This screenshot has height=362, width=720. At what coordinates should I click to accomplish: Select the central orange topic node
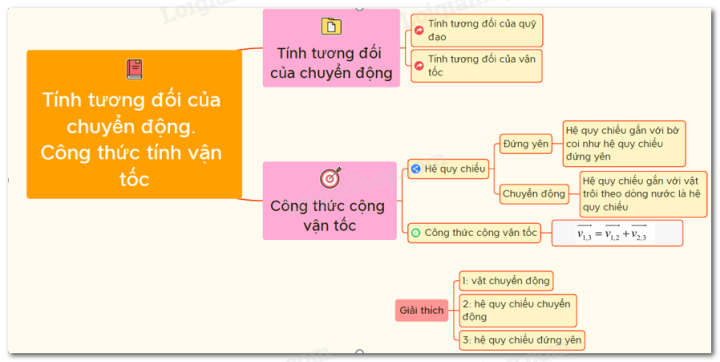point(134,124)
